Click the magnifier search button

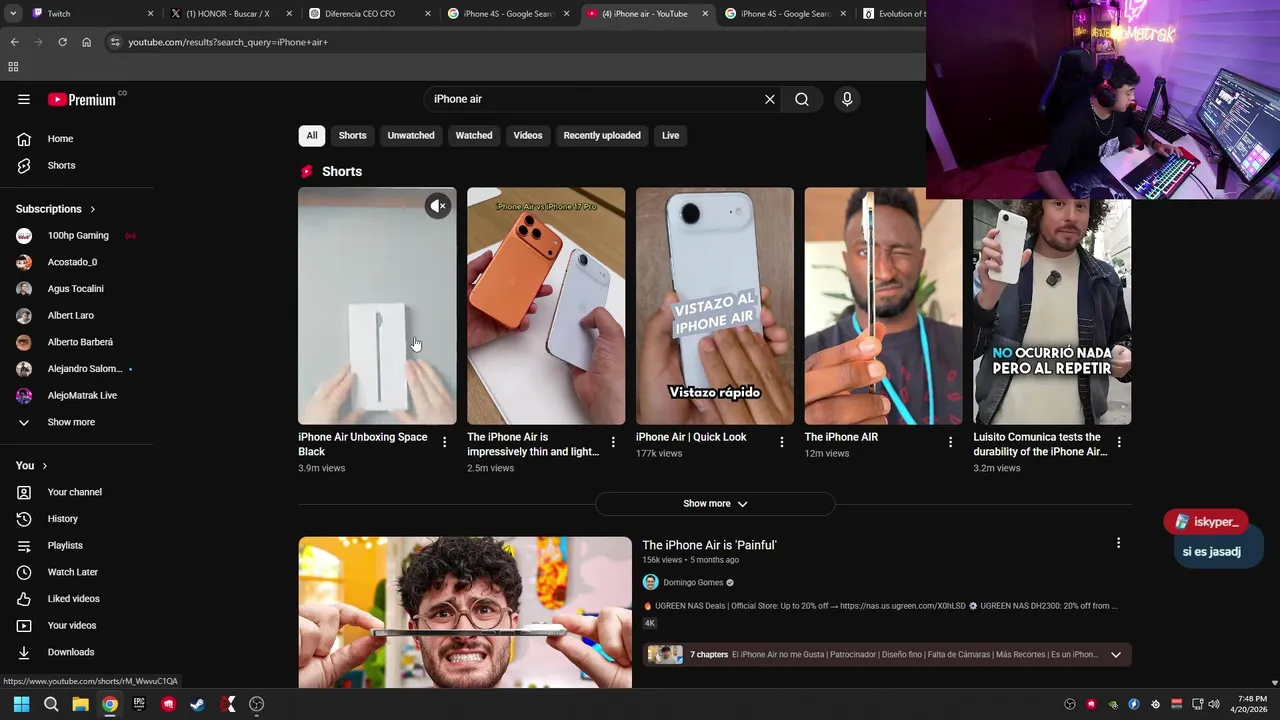(x=802, y=99)
